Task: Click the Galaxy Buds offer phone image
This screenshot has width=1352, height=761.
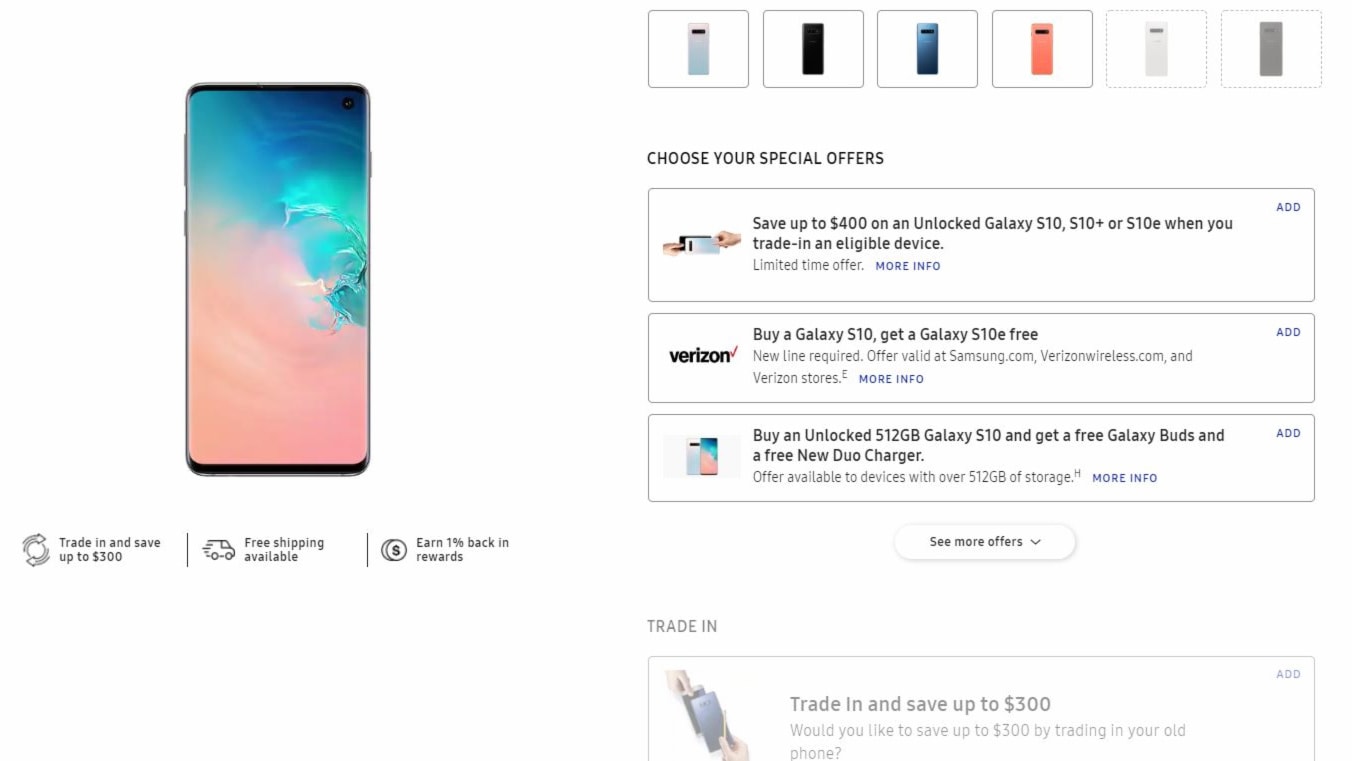Action: pos(701,456)
